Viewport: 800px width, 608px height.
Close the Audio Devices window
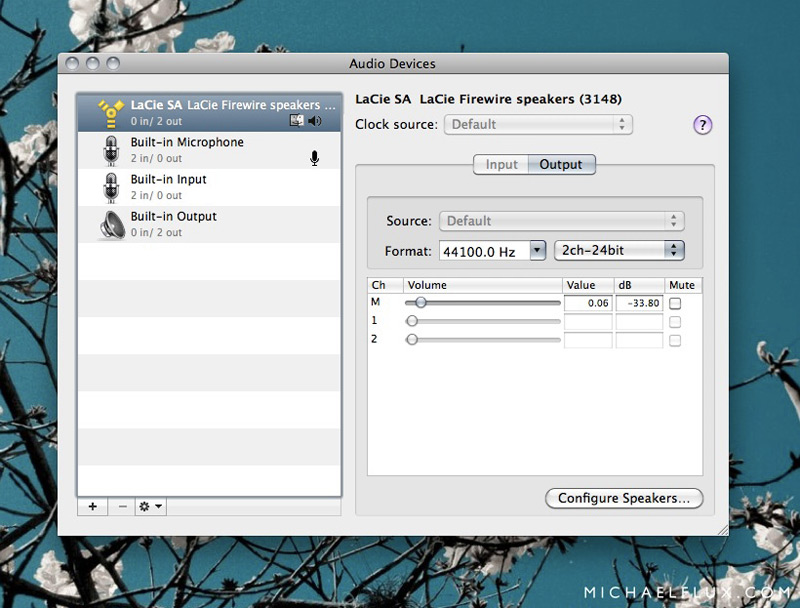(x=72, y=64)
